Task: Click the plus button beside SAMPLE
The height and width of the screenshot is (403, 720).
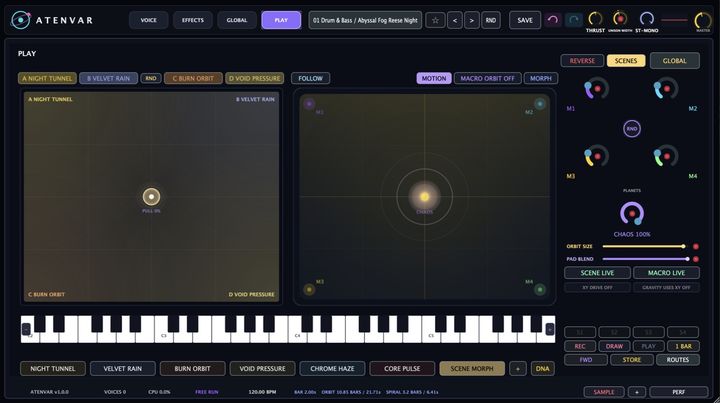Action: (x=636, y=392)
